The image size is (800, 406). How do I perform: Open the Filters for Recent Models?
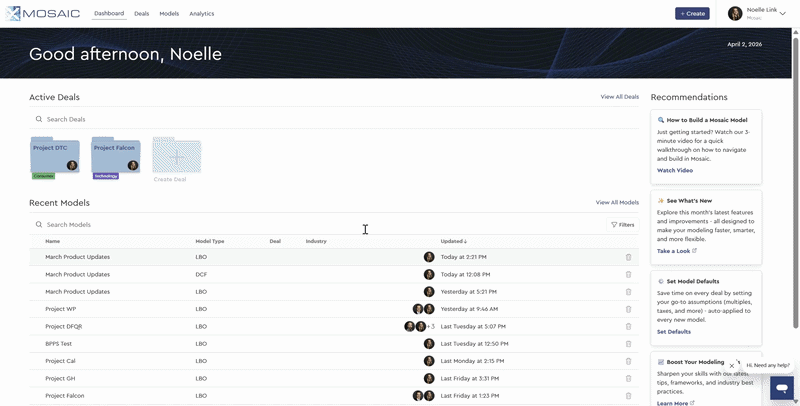tap(623, 224)
